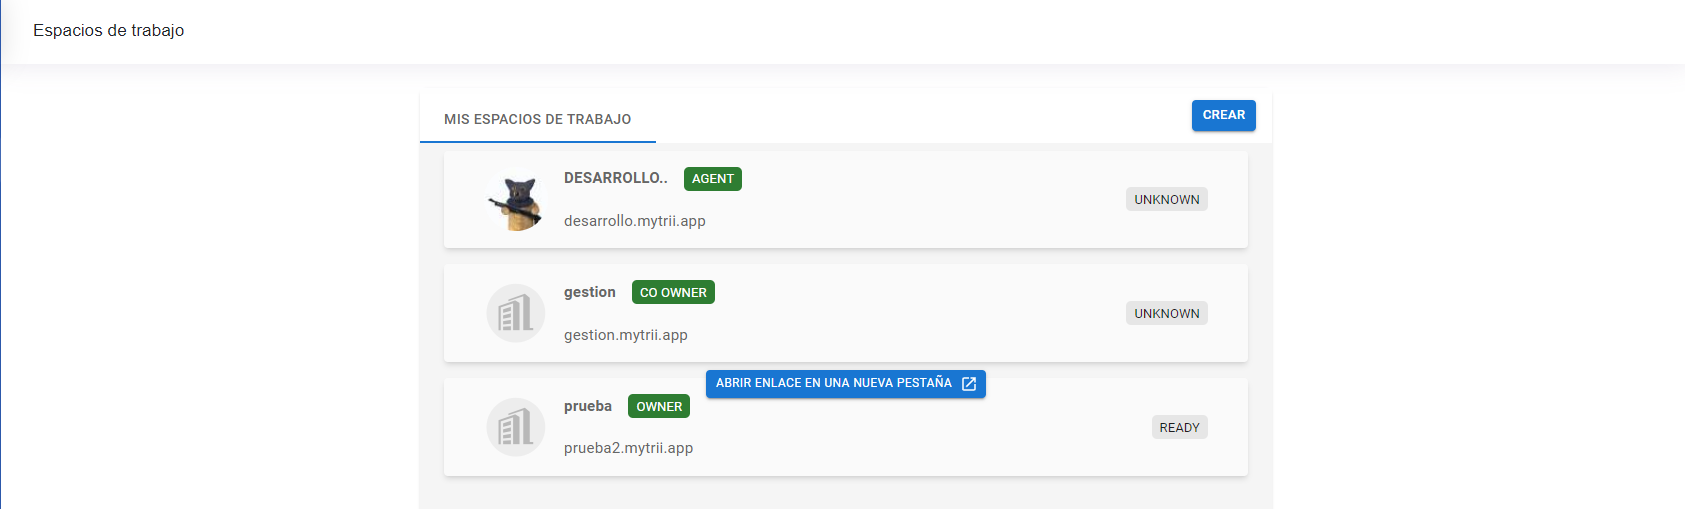Viewport: 1685px width, 509px height.
Task: Click the gestion workspace building icon
Action: tap(516, 314)
